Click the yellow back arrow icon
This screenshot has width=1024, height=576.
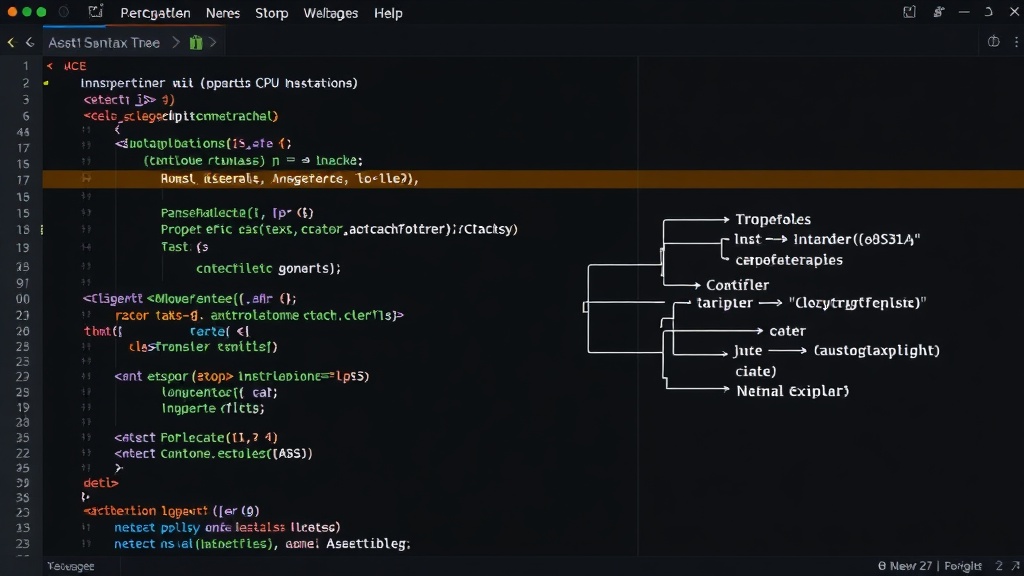(x=11, y=42)
